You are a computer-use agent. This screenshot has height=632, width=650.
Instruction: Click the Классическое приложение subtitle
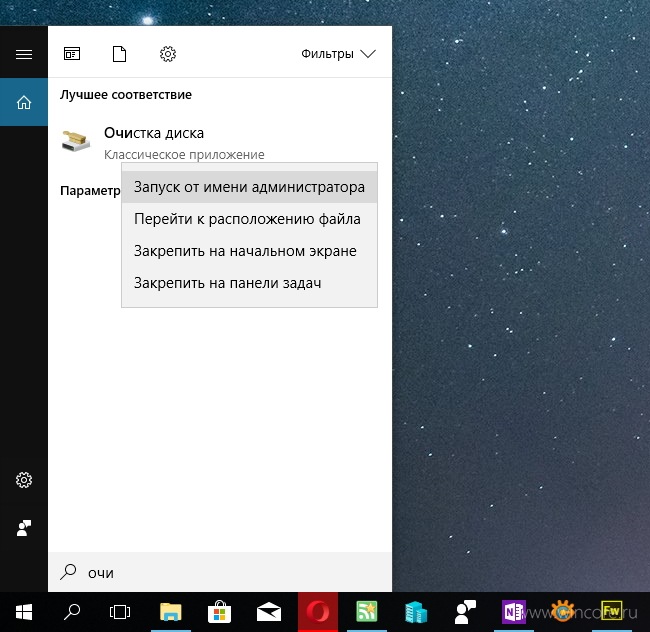[184, 155]
